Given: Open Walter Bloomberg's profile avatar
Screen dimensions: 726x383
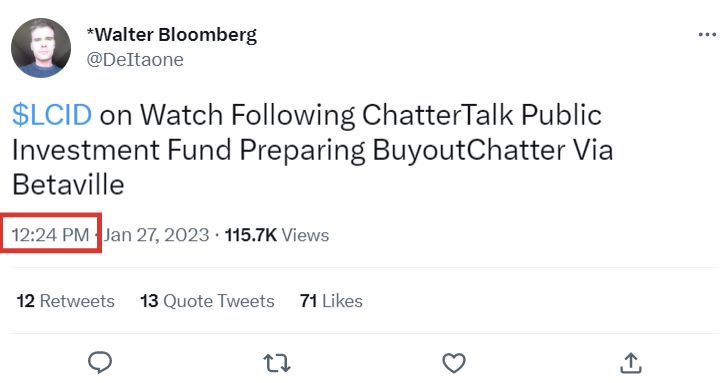Looking at the screenshot, I should [x=41, y=48].
